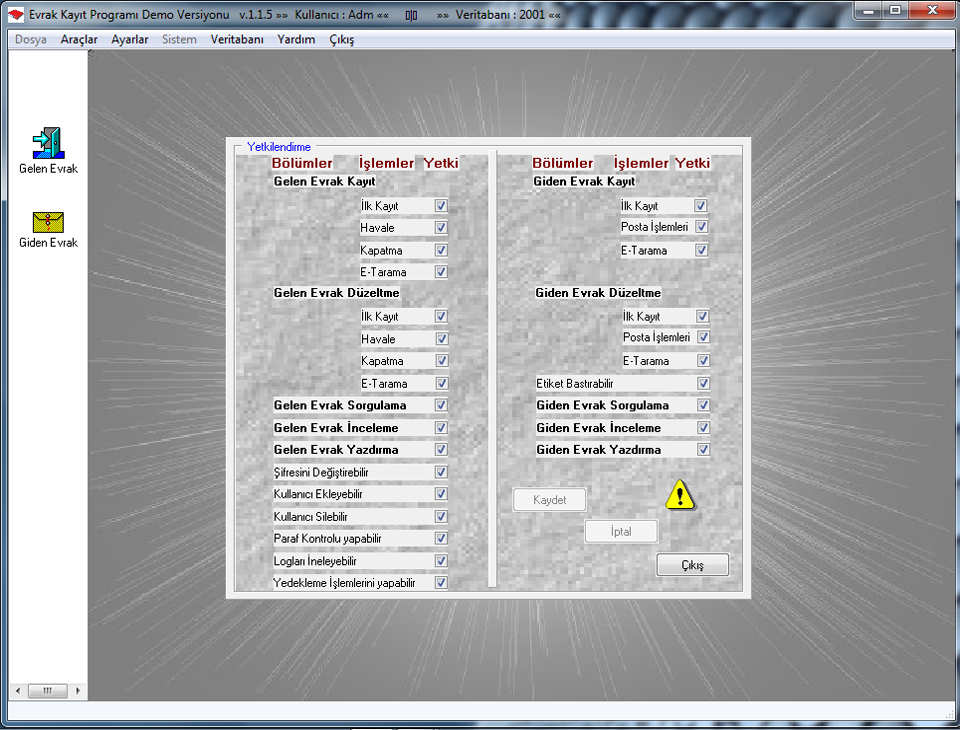Toggle E-Tarama under Giden Evrak Kayıt

[x=702, y=250]
